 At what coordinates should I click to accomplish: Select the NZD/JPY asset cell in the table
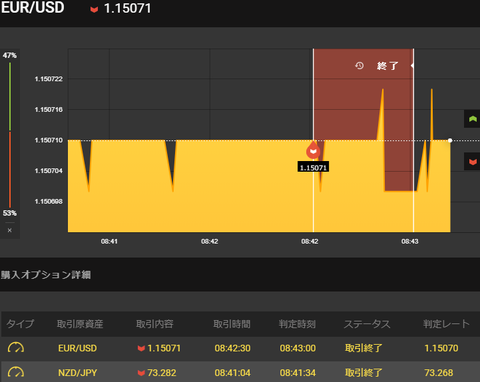click(x=77, y=373)
